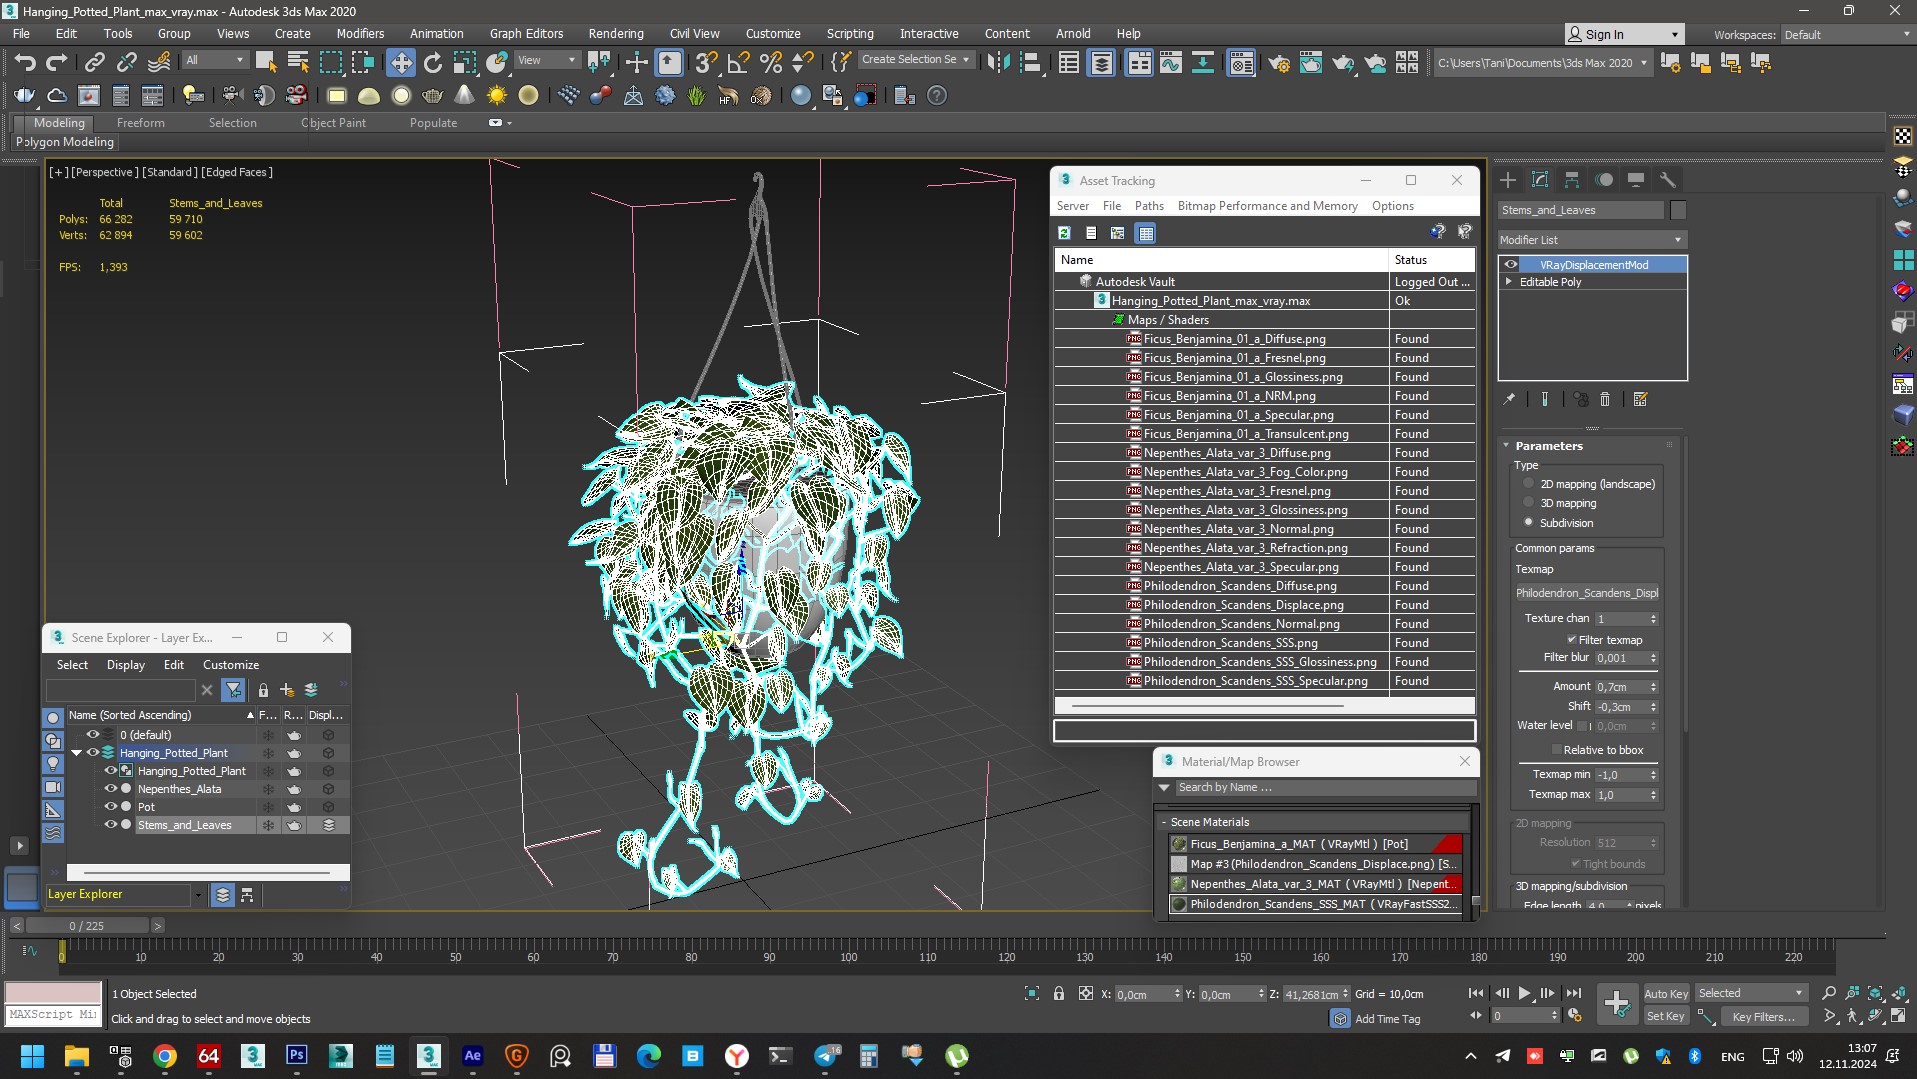Click the object color swatch beside Stems_and_Leaves name
The width and height of the screenshot is (1917, 1079).
tap(1678, 210)
